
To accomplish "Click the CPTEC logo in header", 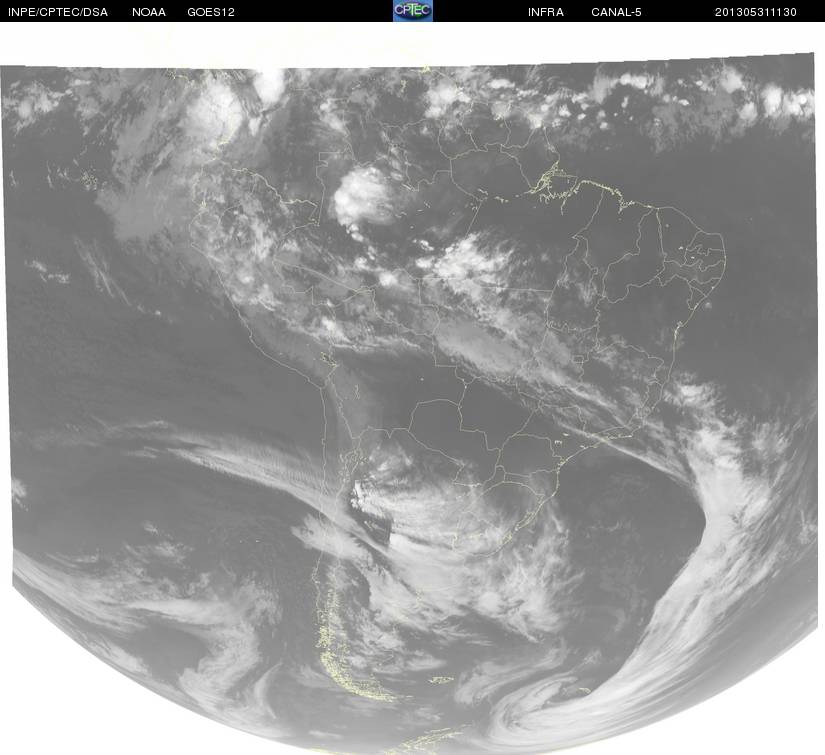I will (x=412, y=11).
